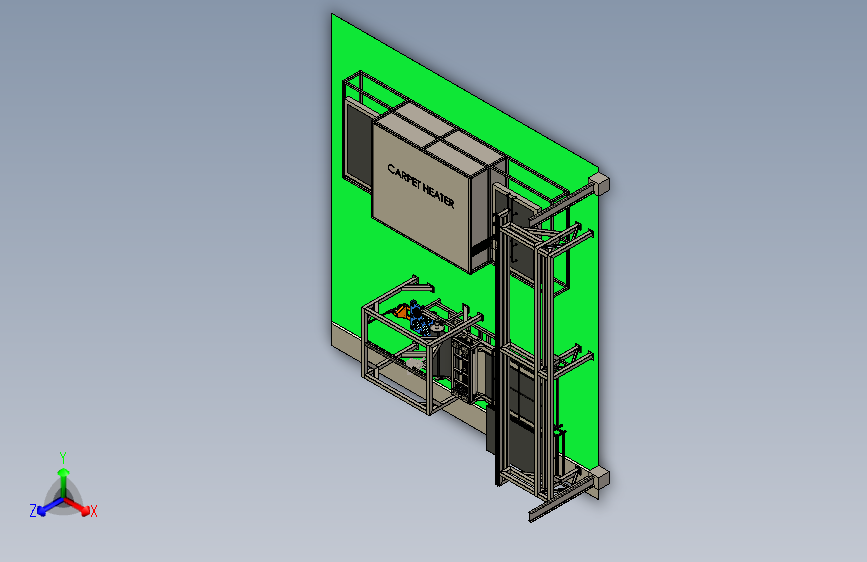Pick the orange component inside the lower frame
This screenshot has height=562, width=867.
click(x=402, y=311)
